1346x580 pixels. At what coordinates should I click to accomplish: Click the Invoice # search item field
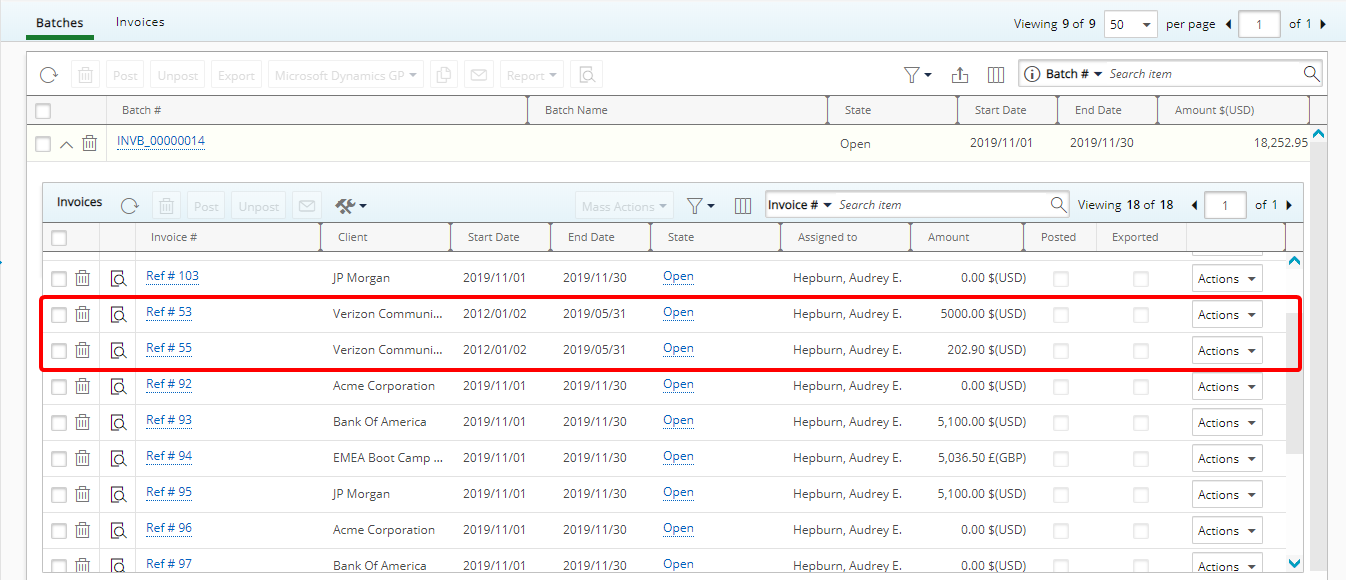click(940, 205)
